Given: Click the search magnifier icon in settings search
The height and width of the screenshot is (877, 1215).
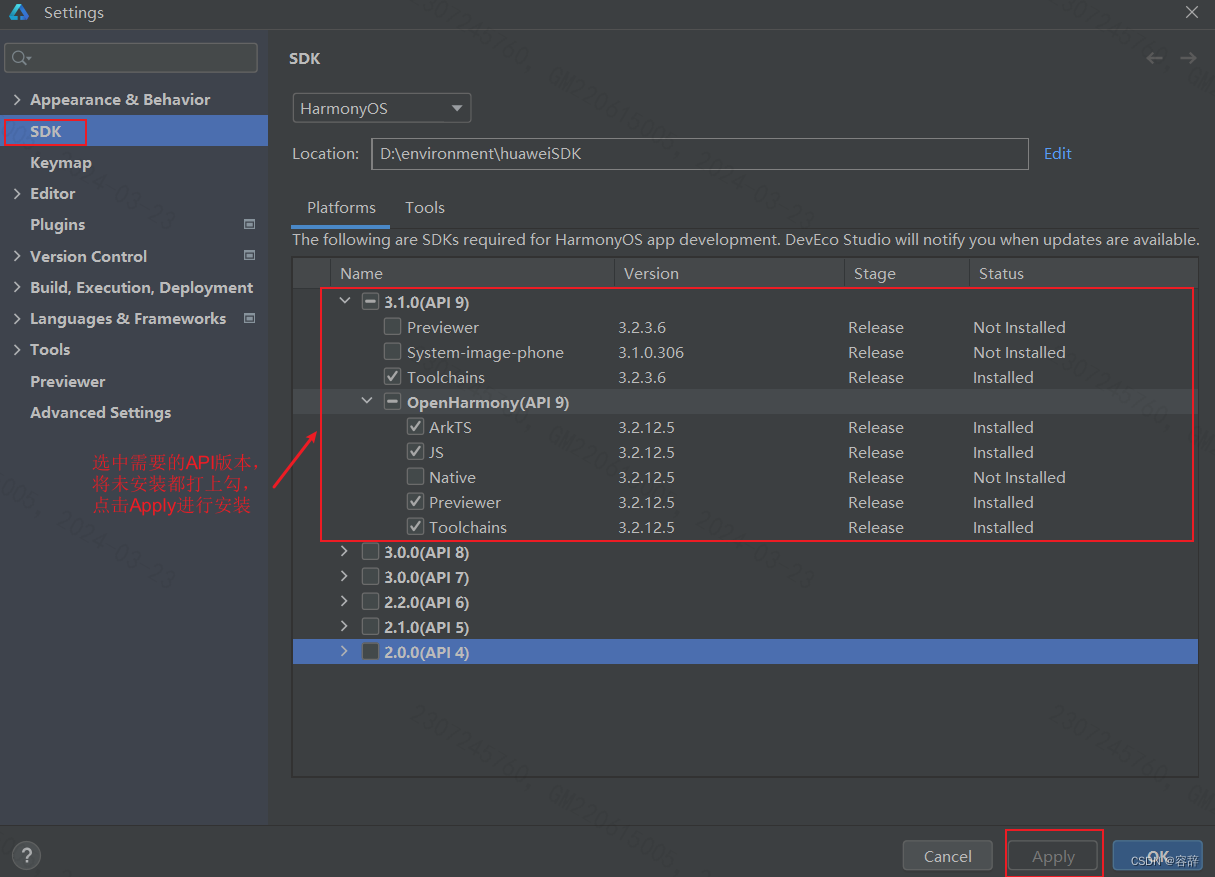Looking at the screenshot, I should pyautogui.click(x=21, y=58).
